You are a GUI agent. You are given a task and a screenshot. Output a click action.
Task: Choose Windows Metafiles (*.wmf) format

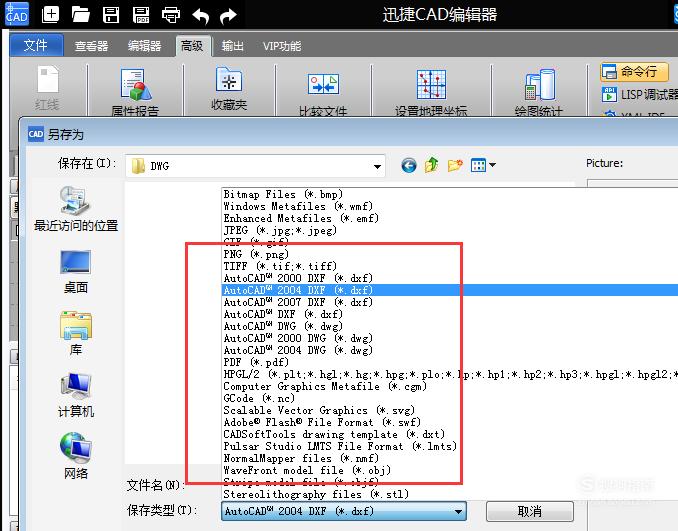pos(298,206)
